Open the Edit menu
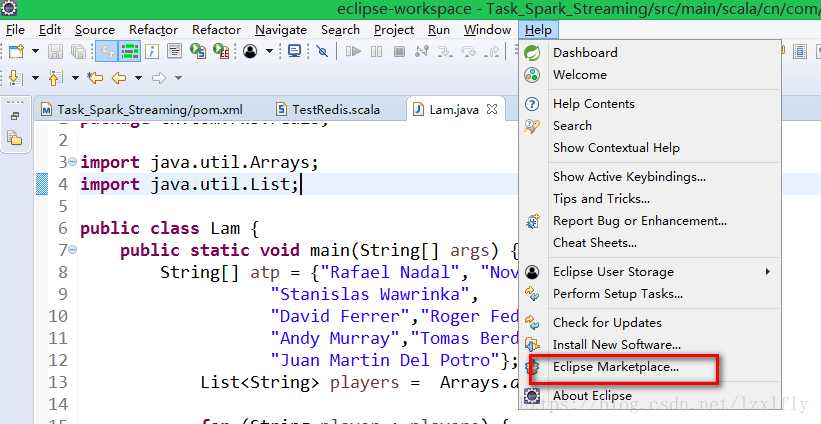Screen dimensions: 821x424 coord(50,30)
